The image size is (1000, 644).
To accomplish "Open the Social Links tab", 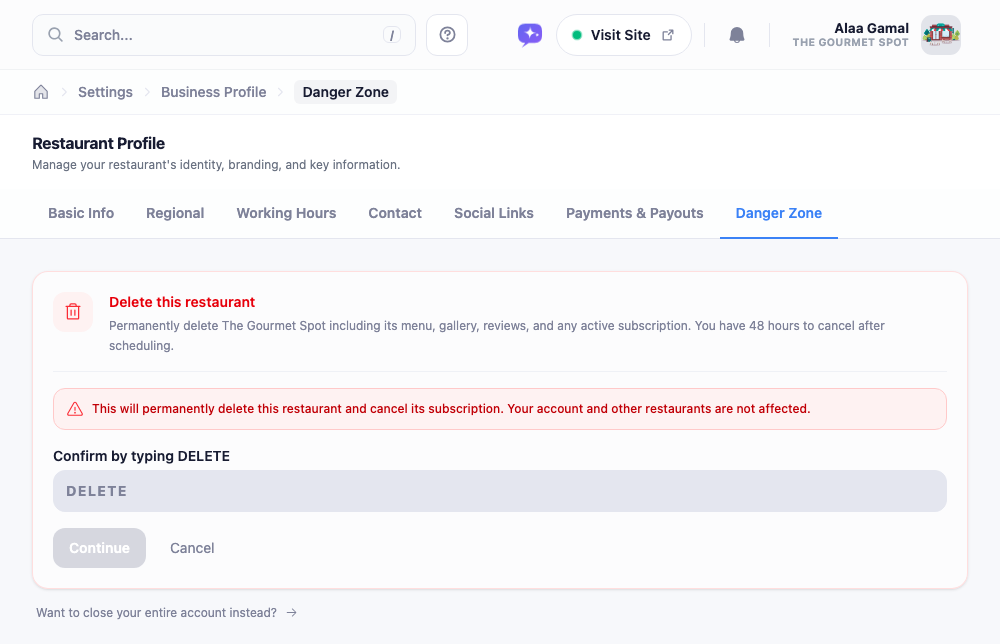I will pos(494,213).
